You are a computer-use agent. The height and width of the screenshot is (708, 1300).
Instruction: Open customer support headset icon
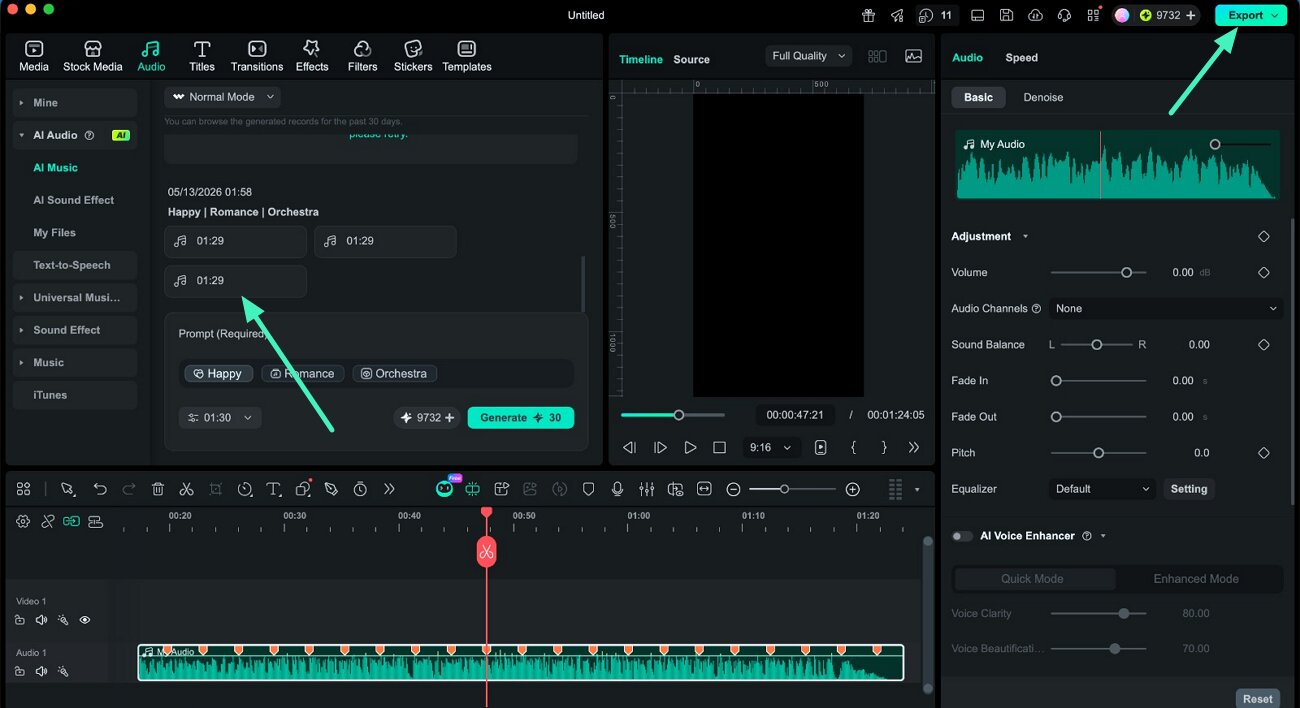pos(1064,15)
